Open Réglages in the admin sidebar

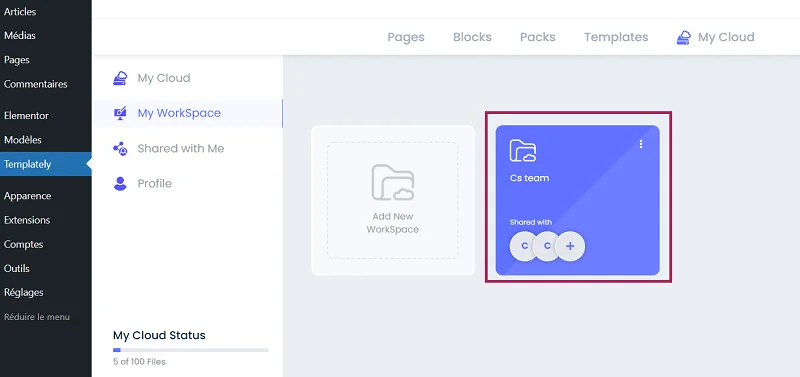click(x=23, y=293)
